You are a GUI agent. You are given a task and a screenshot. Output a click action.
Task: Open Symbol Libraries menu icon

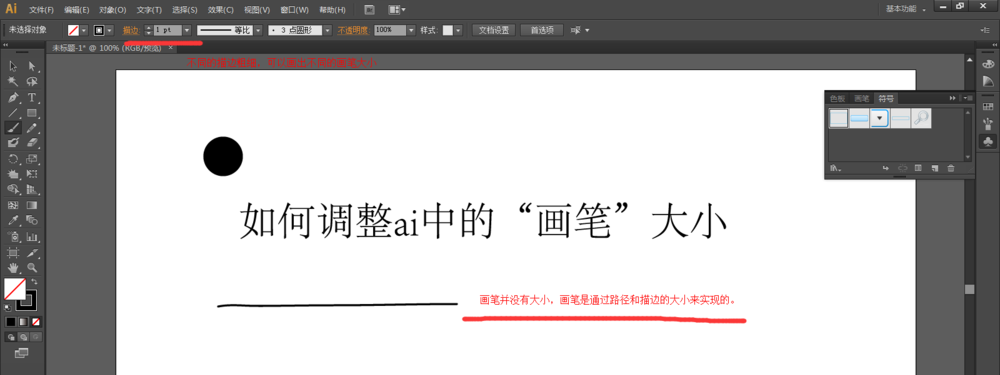(x=835, y=168)
